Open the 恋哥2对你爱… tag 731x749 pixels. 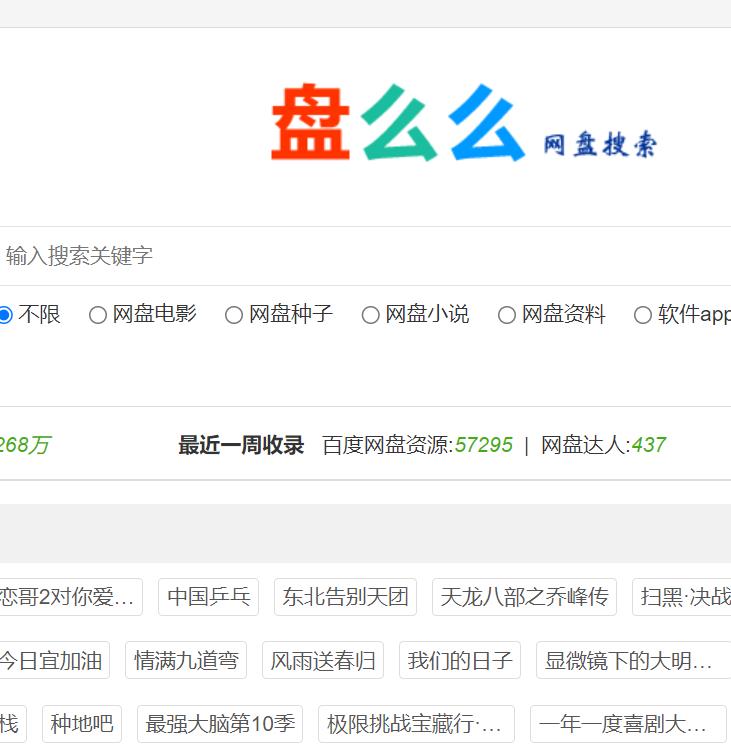(x=69, y=597)
